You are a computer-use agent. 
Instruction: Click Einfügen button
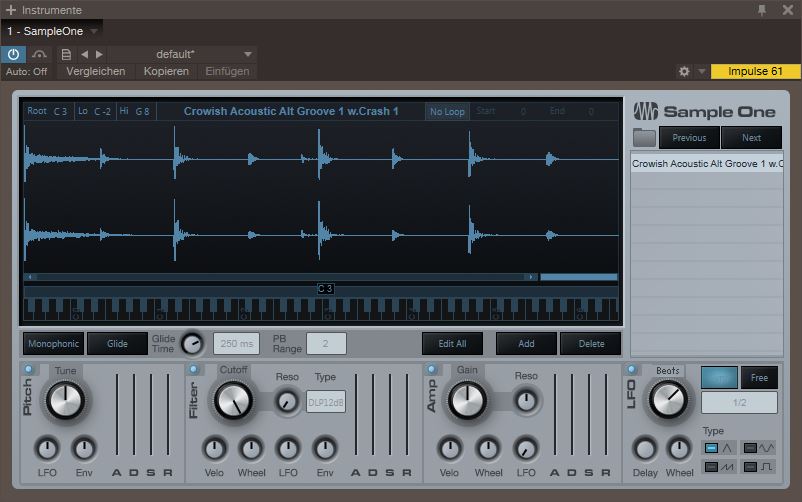(x=228, y=72)
